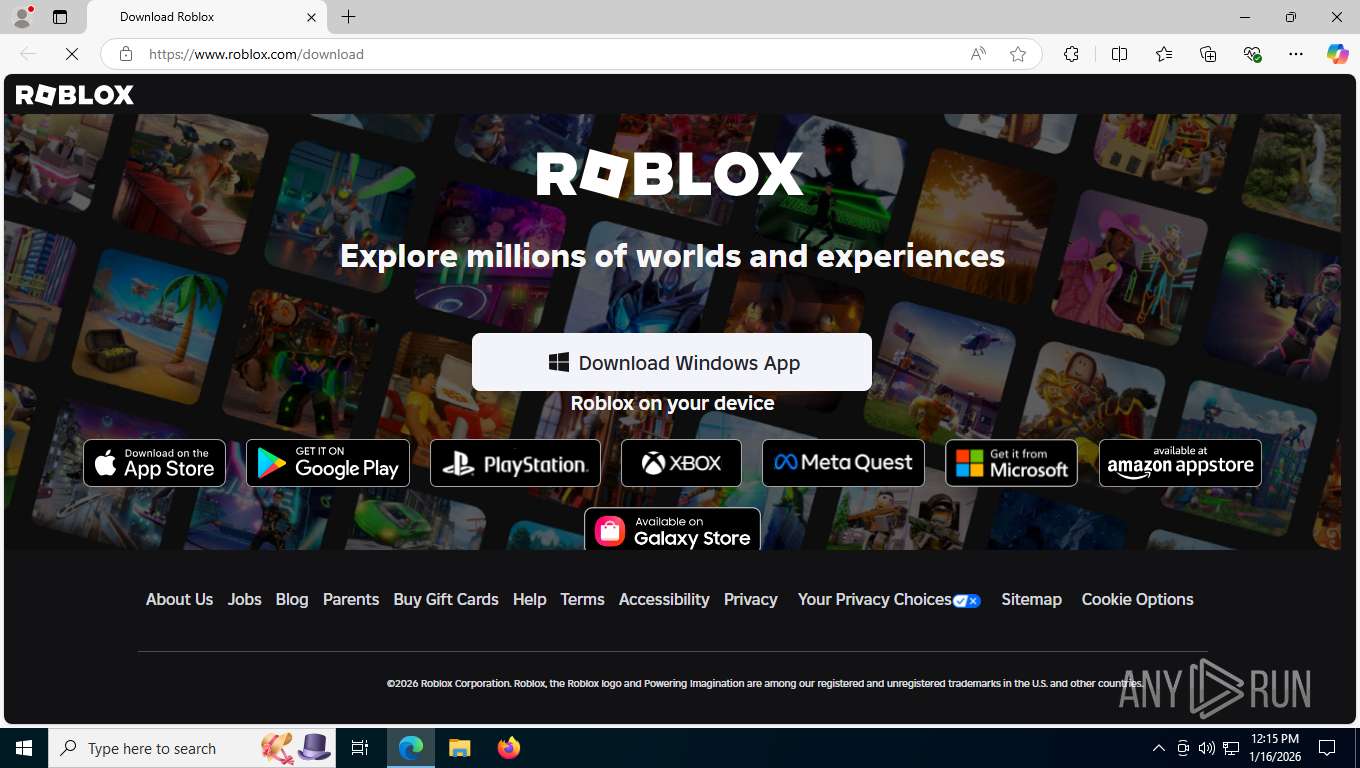This screenshot has width=1360, height=768.
Task: Open File Explorer from the taskbar
Action: click(x=459, y=748)
